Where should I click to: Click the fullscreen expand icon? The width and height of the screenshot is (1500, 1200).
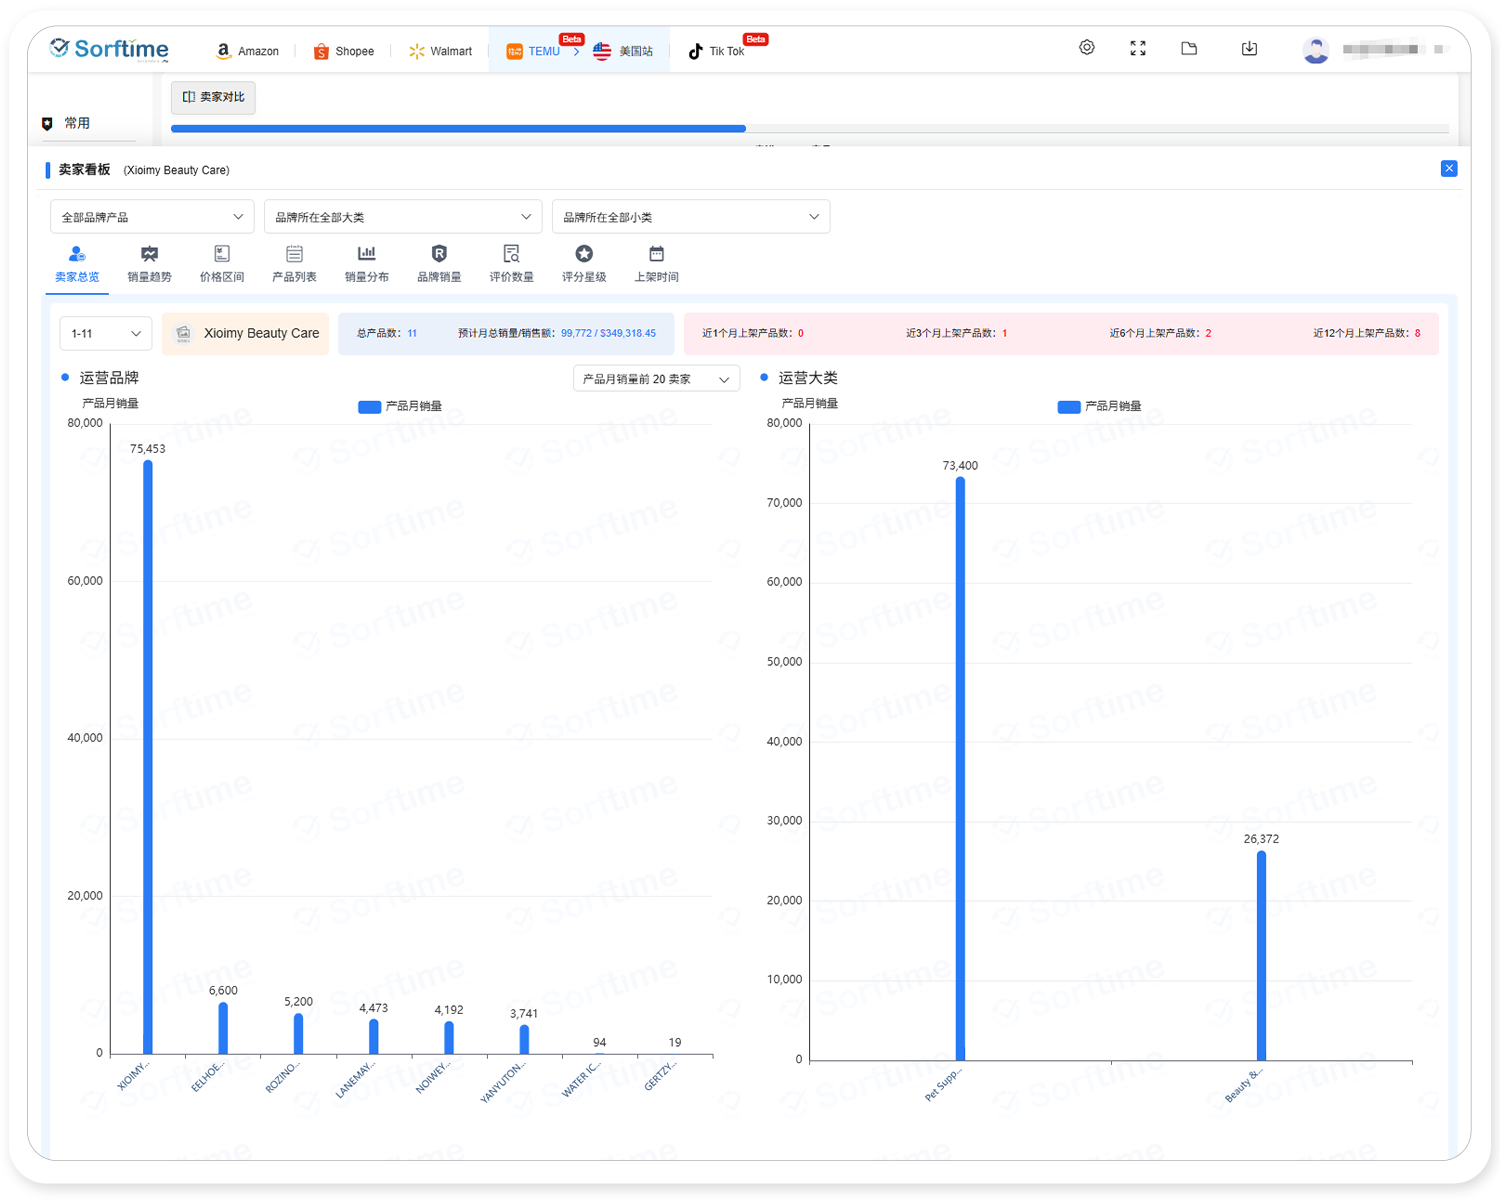1138,48
